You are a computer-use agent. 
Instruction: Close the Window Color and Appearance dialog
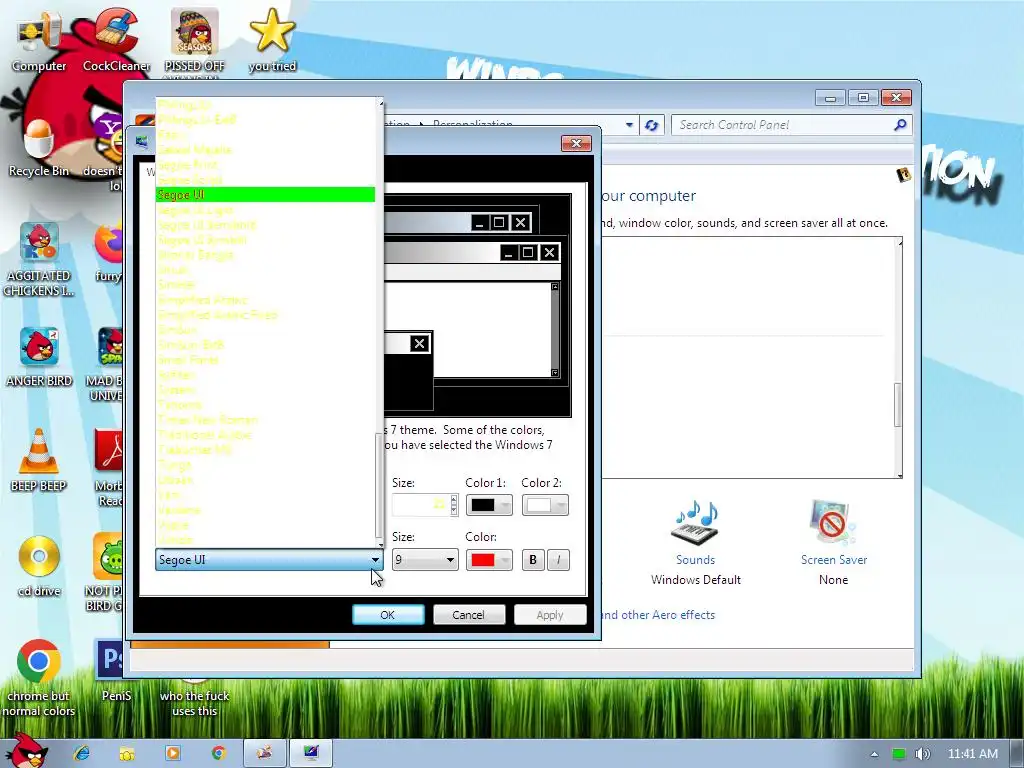[x=576, y=143]
